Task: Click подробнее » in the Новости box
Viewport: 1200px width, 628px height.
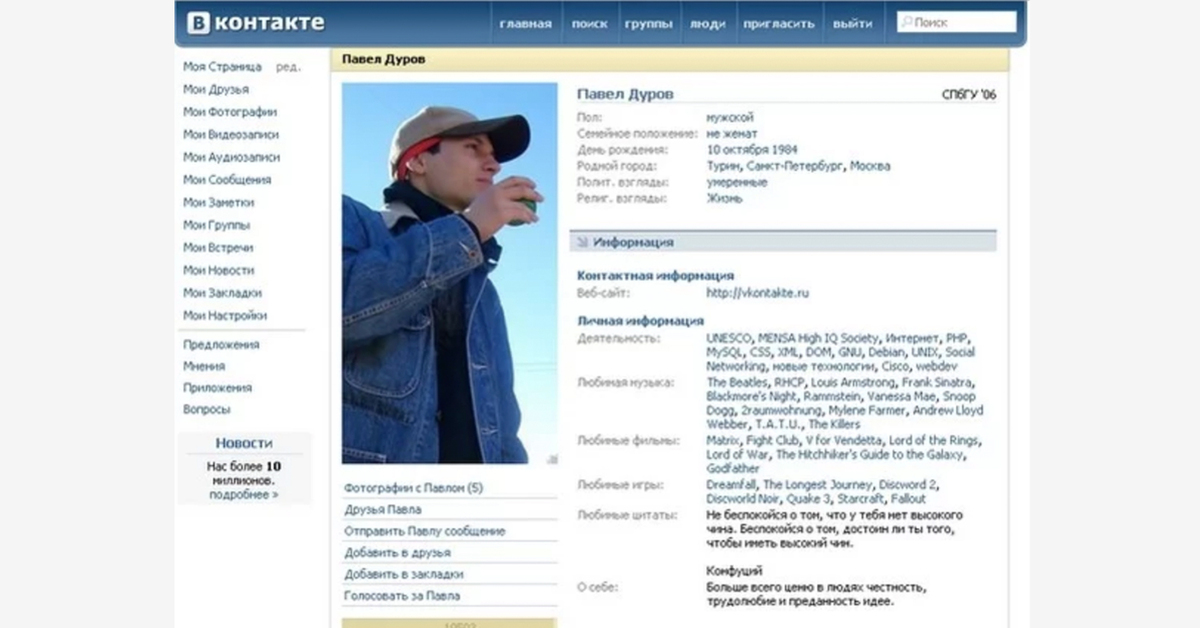Action: click(244, 494)
